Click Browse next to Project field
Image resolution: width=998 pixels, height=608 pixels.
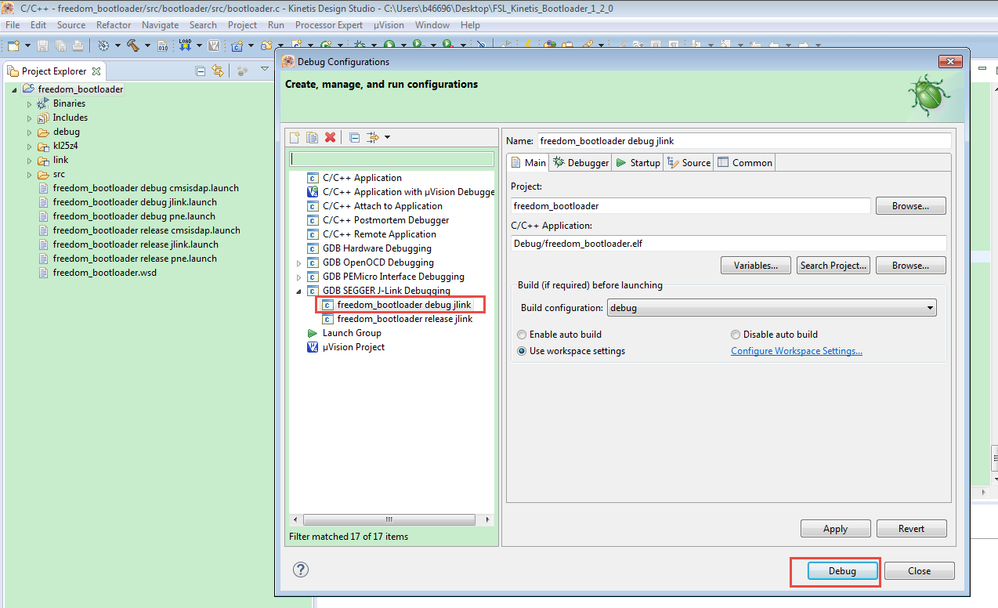click(x=910, y=206)
